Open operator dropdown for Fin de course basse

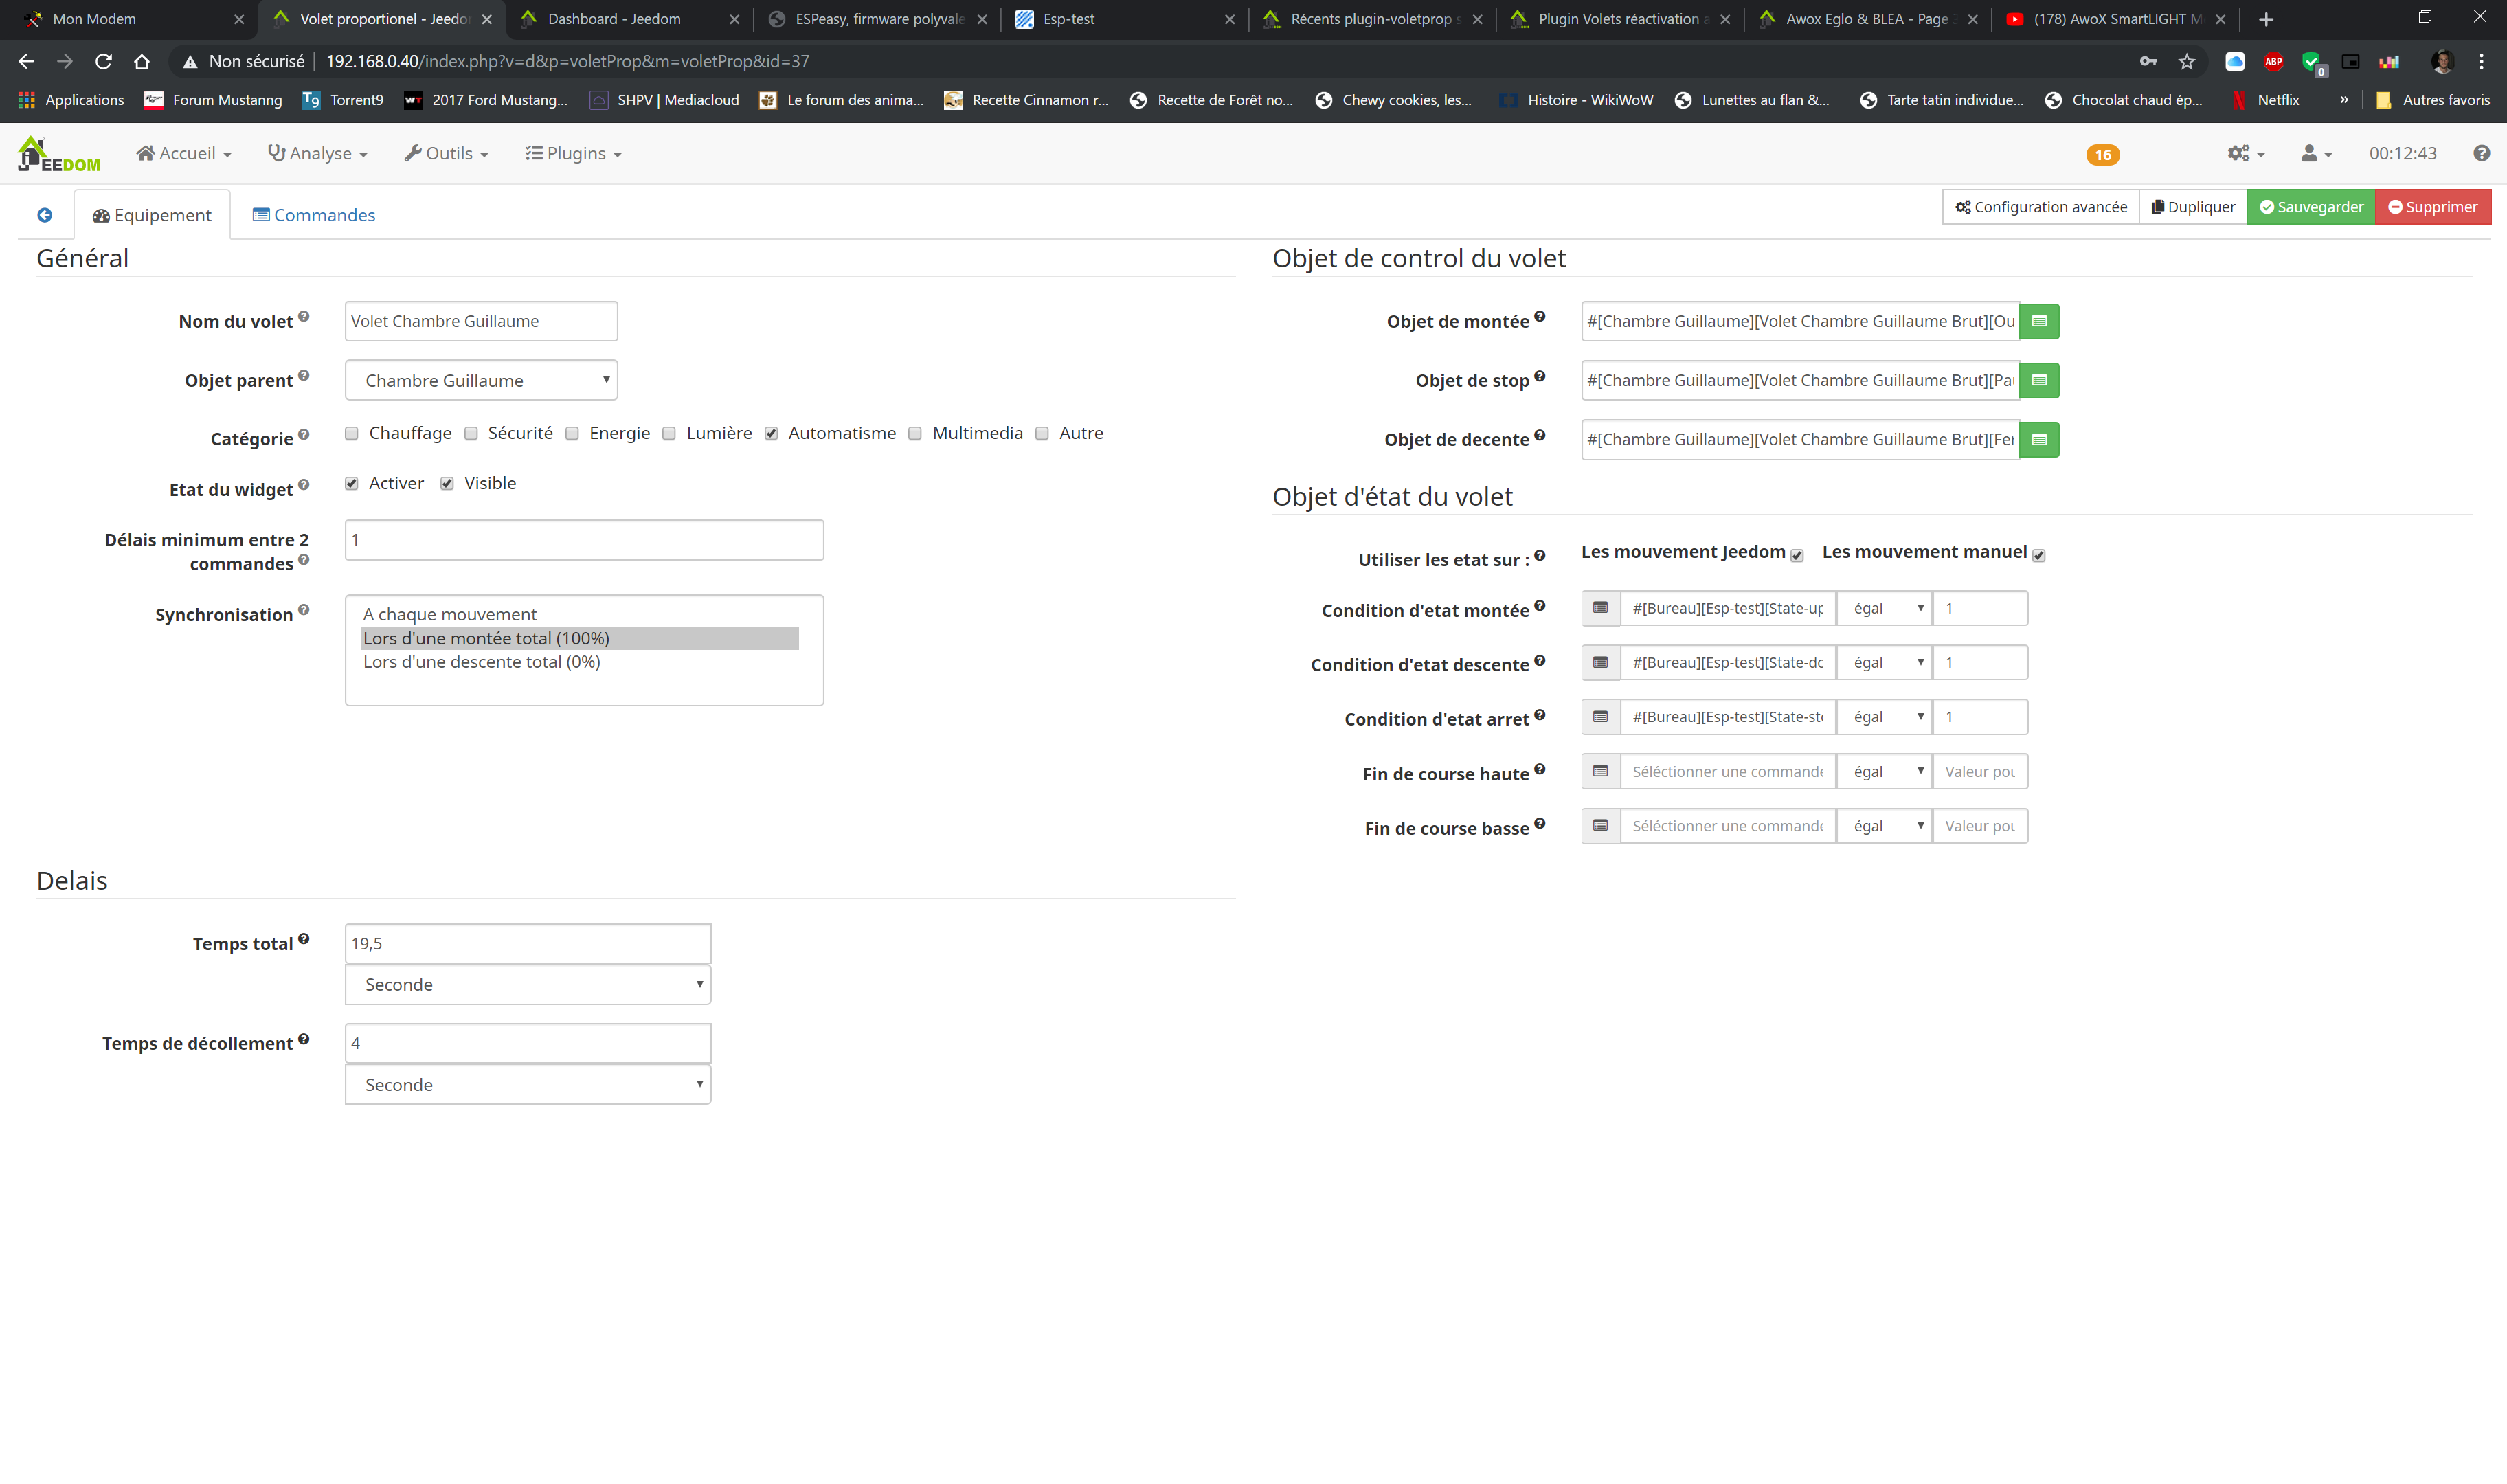[1884, 826]
